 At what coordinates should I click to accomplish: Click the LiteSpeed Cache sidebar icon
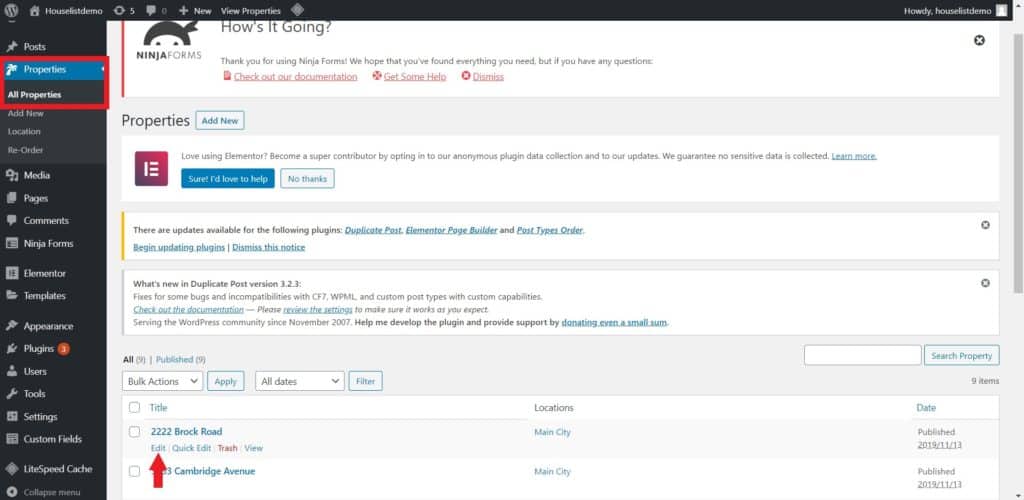click(x=11, y=469)
